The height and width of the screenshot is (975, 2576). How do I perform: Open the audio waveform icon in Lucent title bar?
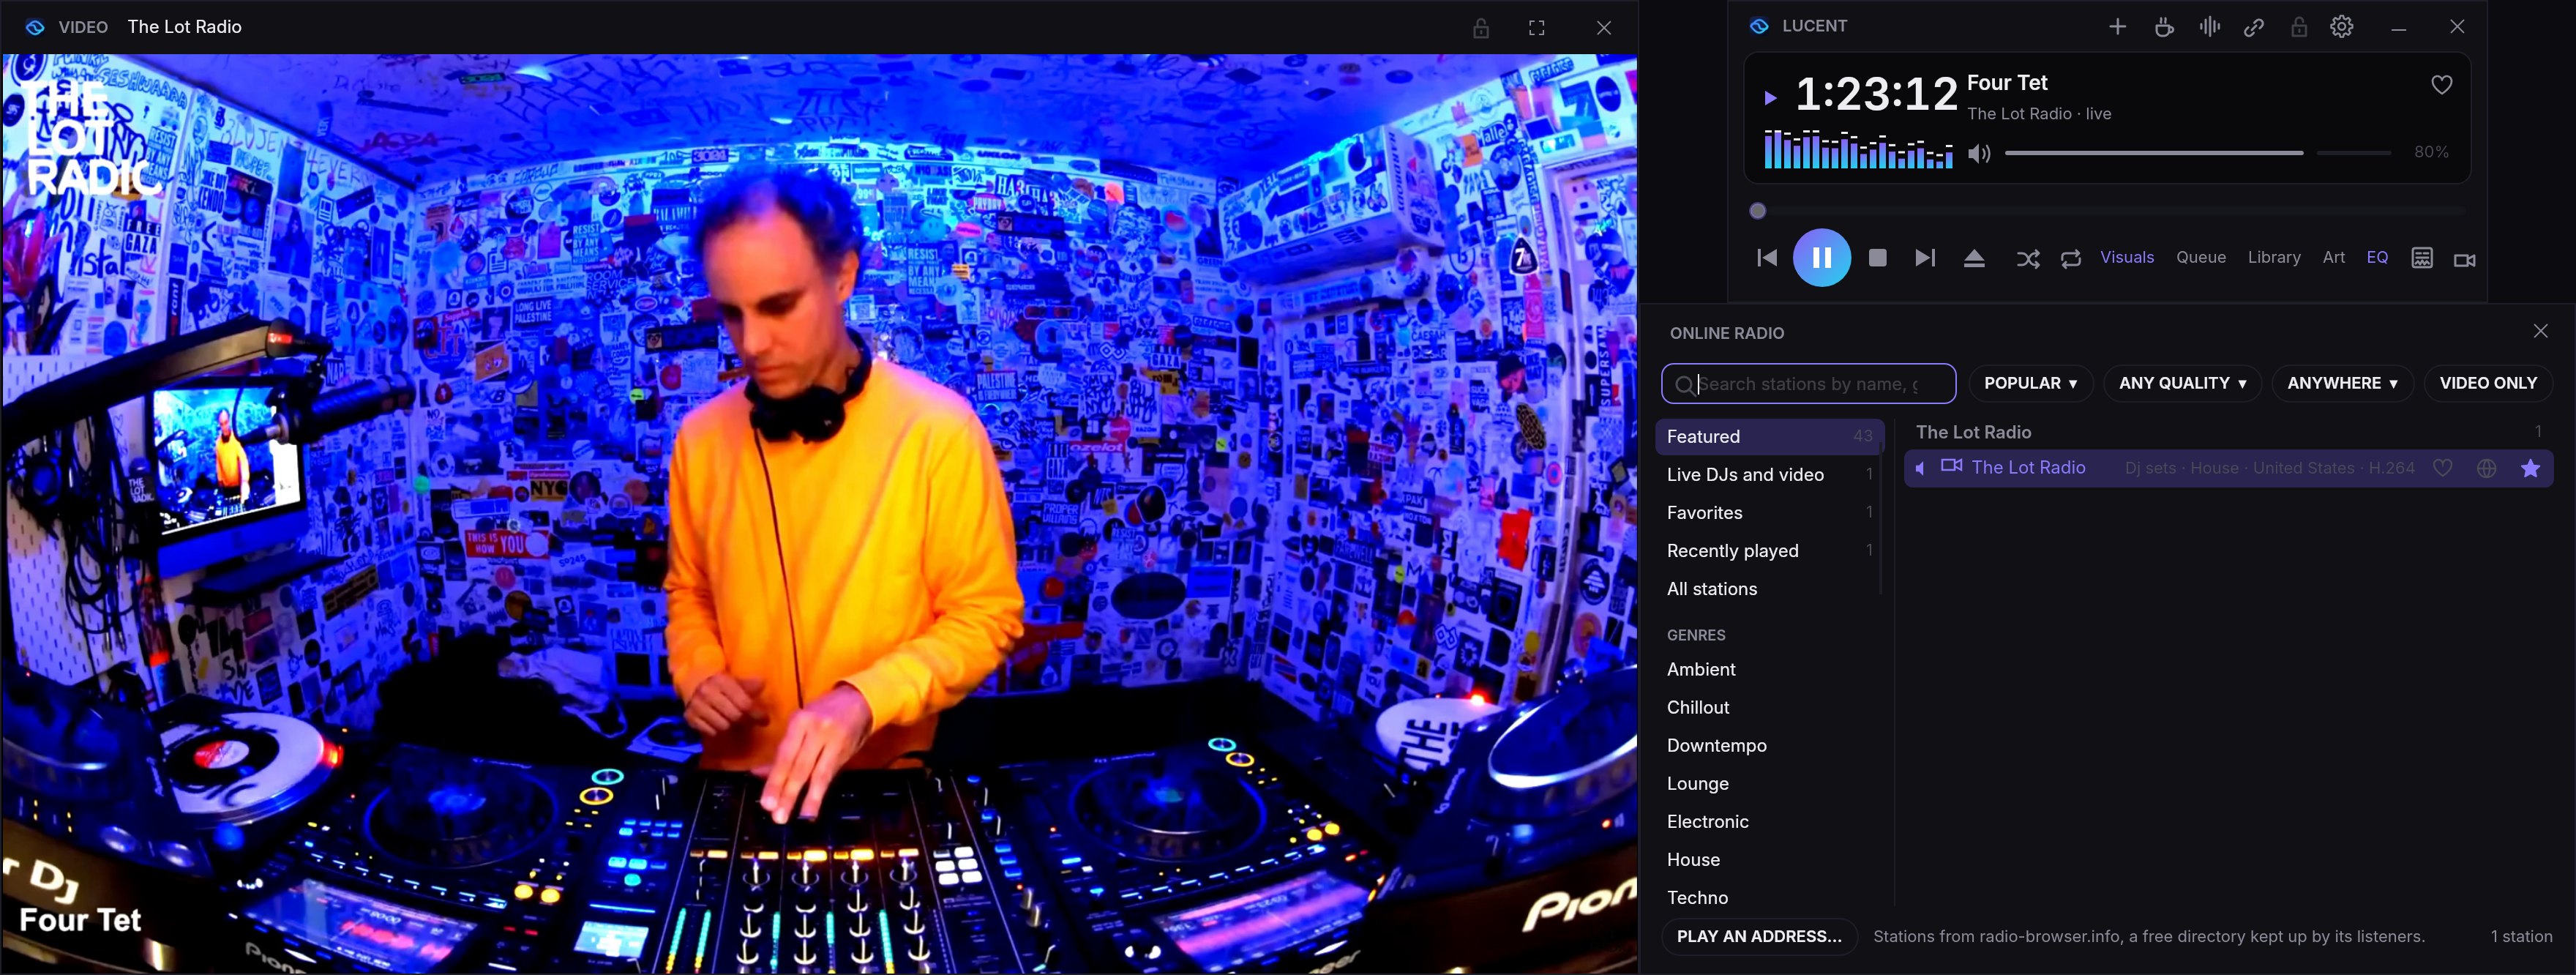pos(2209,27)
